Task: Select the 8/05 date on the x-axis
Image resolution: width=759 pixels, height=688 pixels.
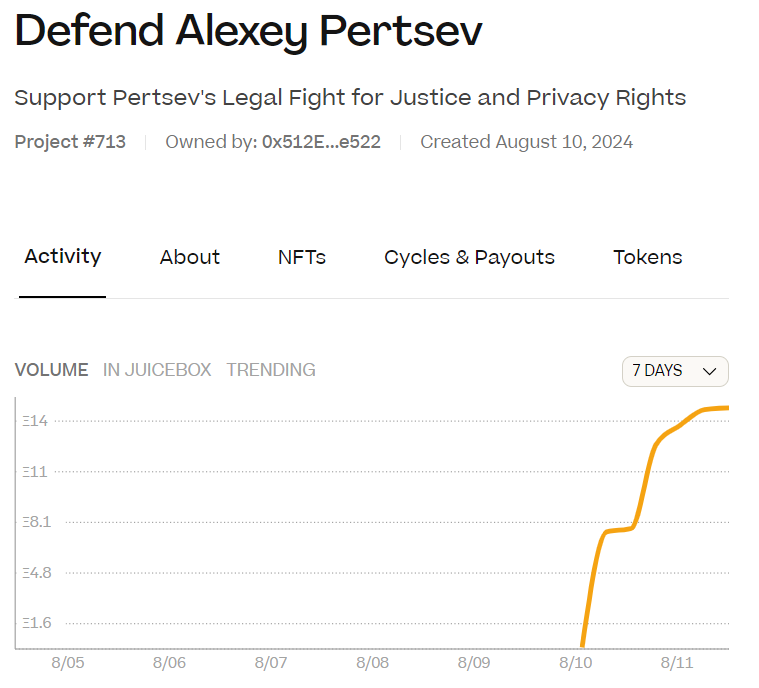Action: [x=69, y=663]
